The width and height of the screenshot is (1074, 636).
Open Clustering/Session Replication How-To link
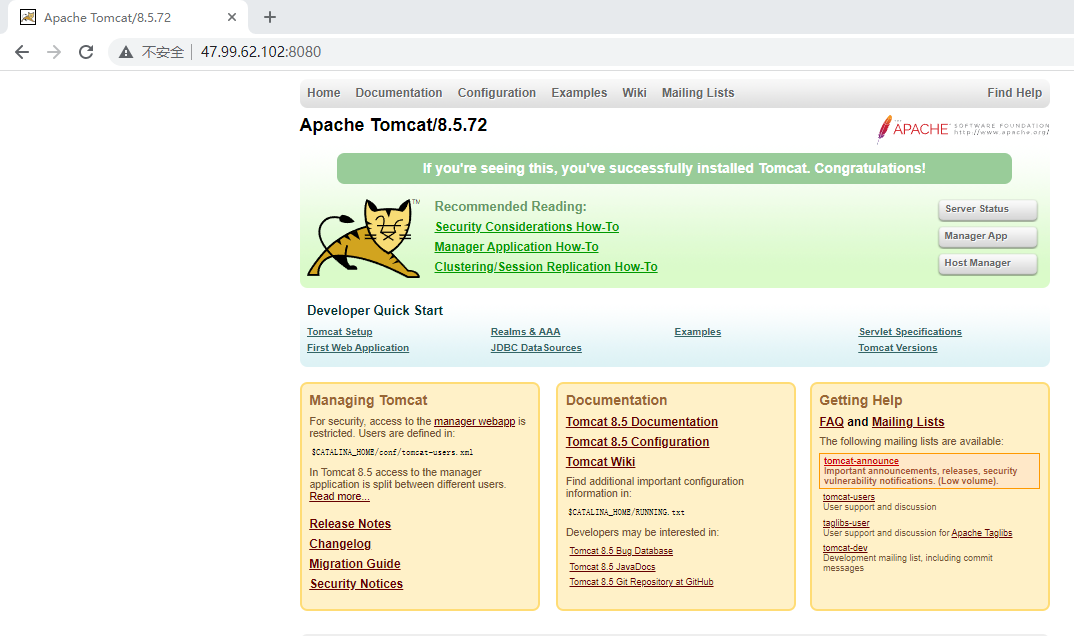[546, 267]
